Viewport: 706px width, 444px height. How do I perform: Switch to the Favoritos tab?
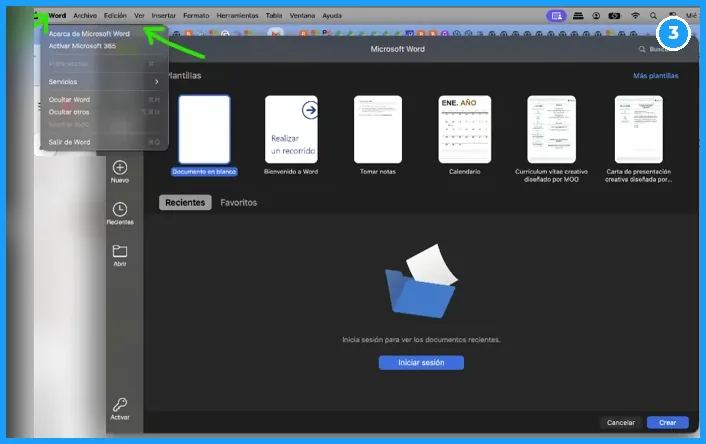click(239, 203)
